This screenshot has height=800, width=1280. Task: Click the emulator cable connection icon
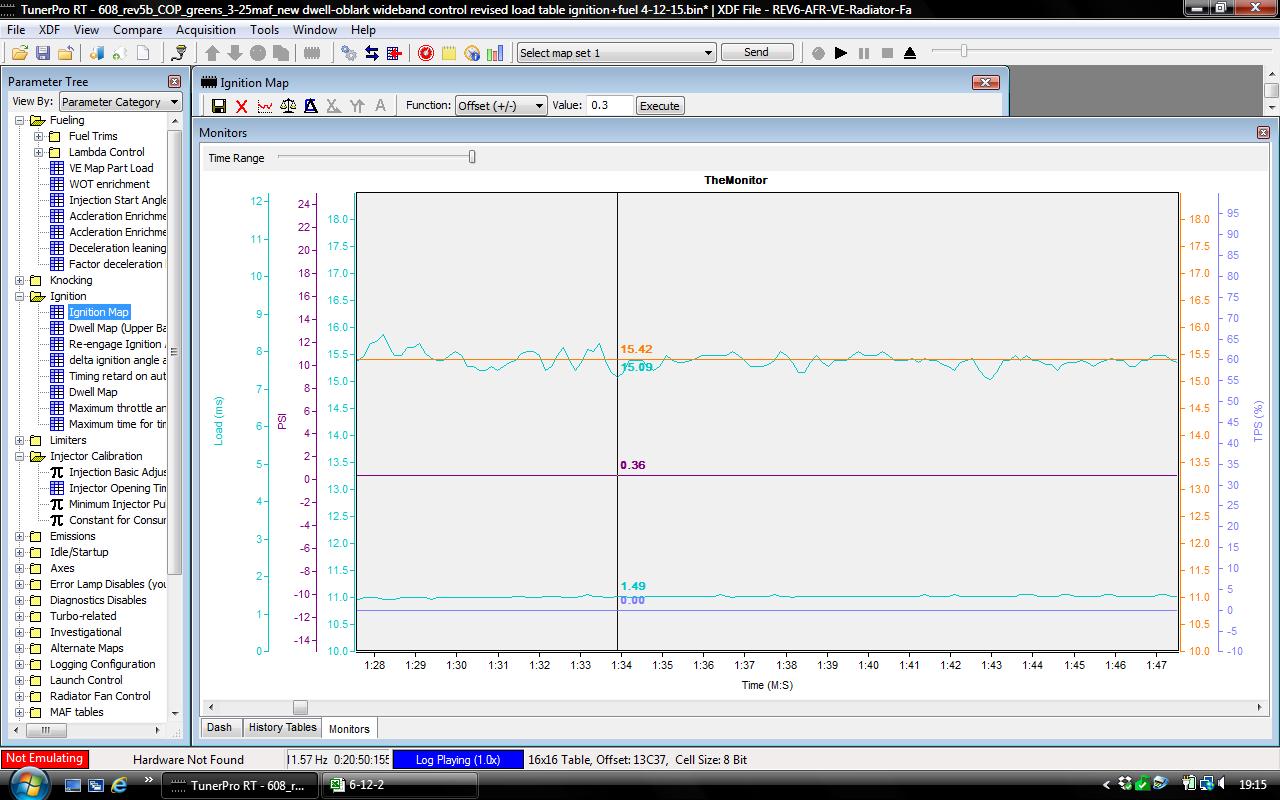click(x=180, y=53)
